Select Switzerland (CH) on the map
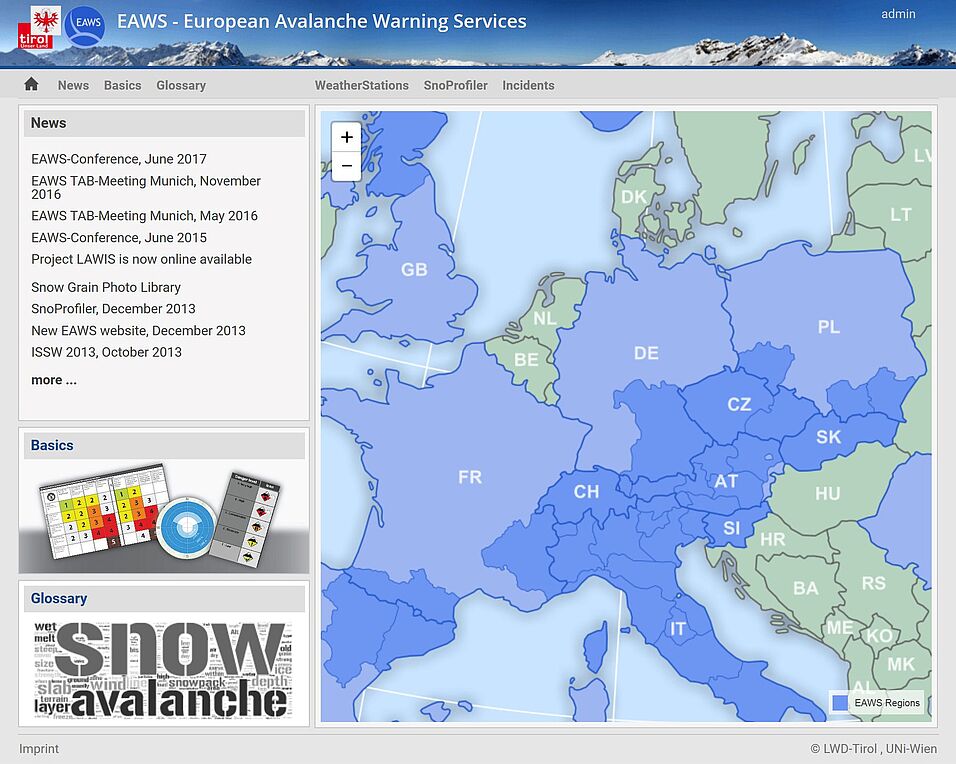The image size is (956, 764). click(586, 491)
